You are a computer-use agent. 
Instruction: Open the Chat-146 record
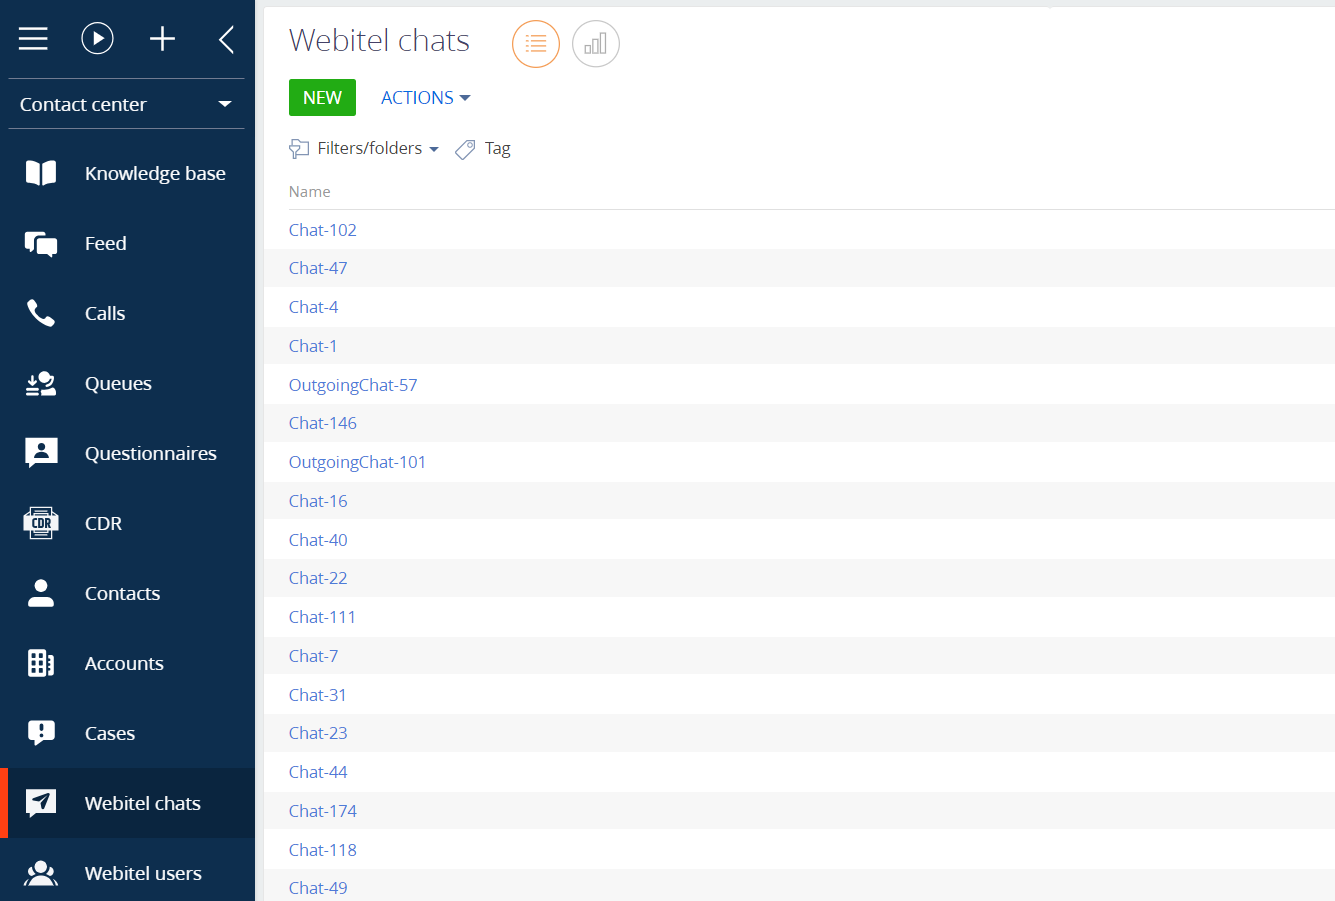click(x=323, y=423)
